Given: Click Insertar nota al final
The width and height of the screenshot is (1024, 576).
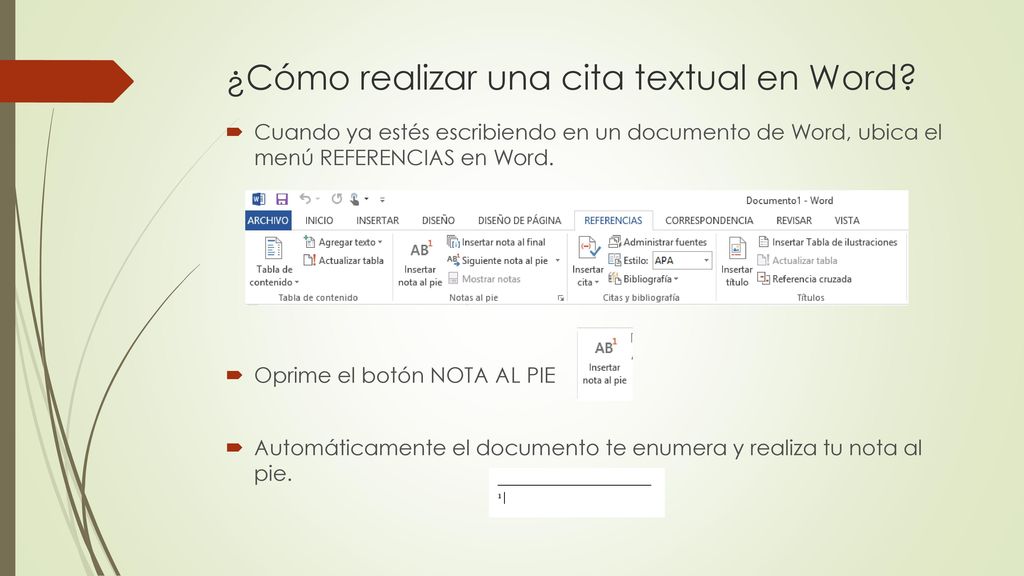Looking at the screenshot, I should click(496, 242).
